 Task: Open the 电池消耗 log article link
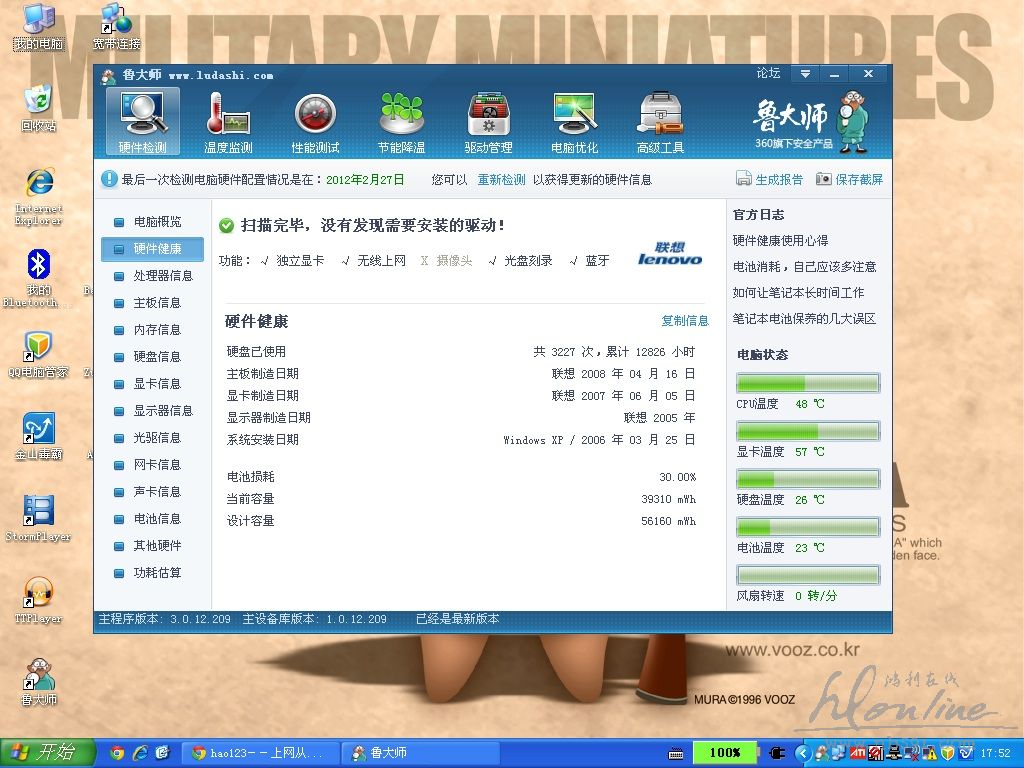click(804, 267)
